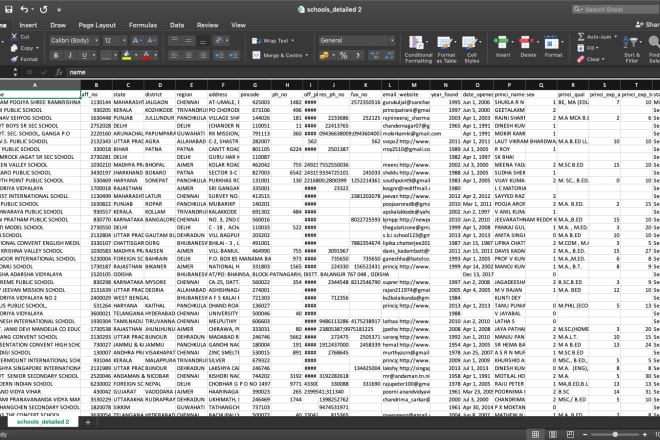This screenshot has width=660, height=440.
Task: Click into the Search Sheet field
Action: 616,9
